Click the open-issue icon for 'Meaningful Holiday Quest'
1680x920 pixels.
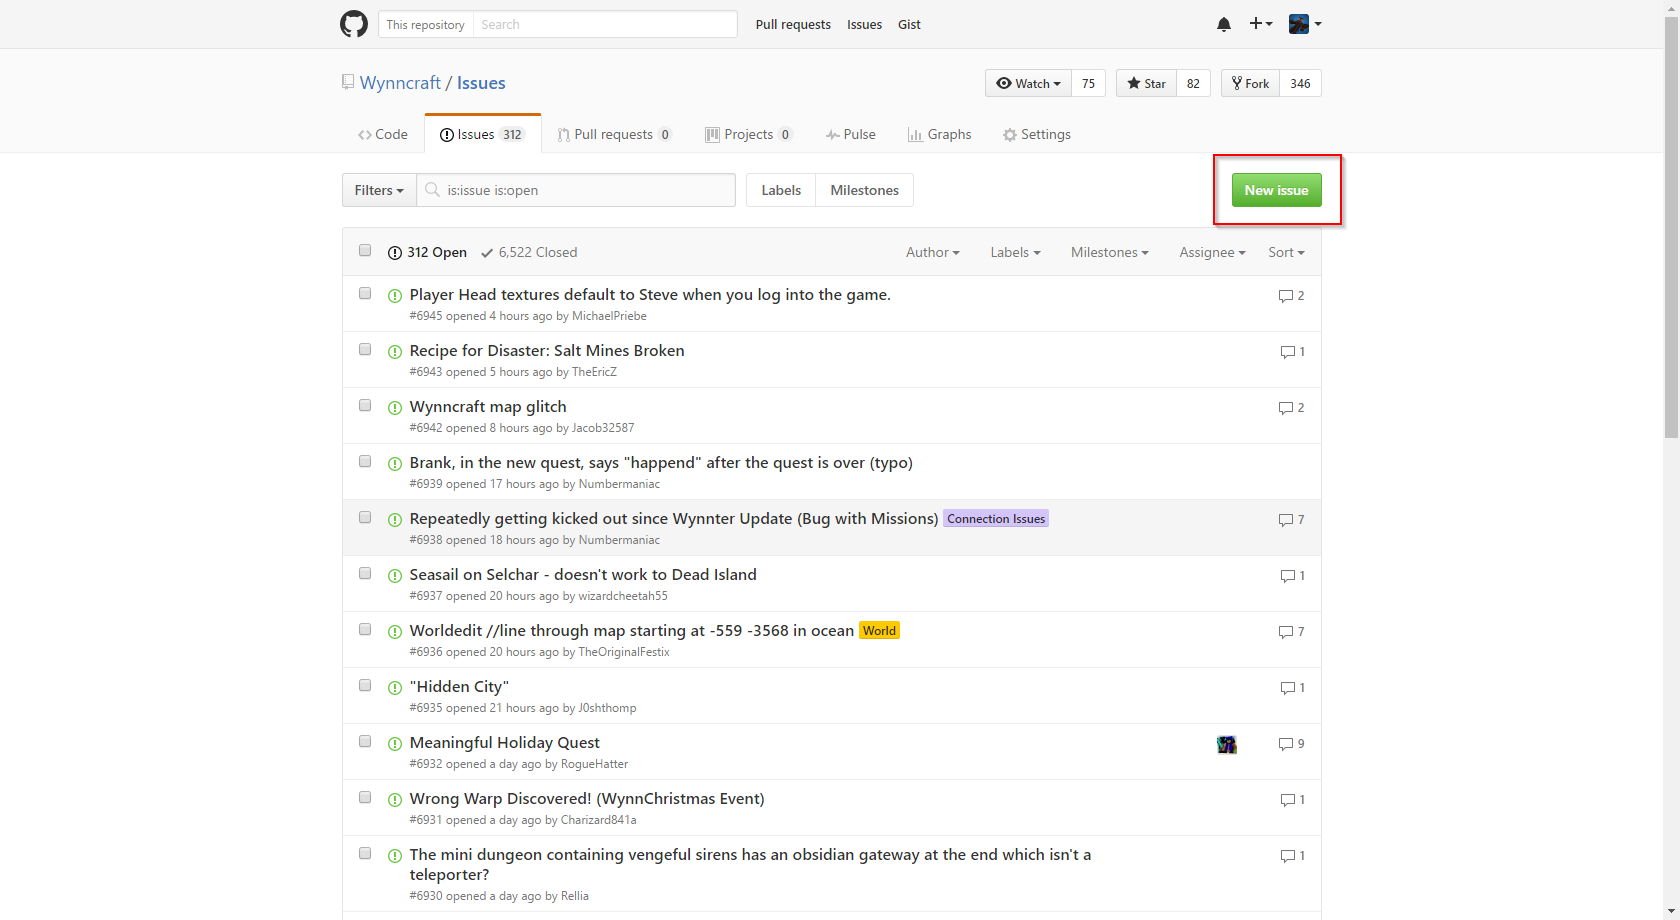click(395, 744)
